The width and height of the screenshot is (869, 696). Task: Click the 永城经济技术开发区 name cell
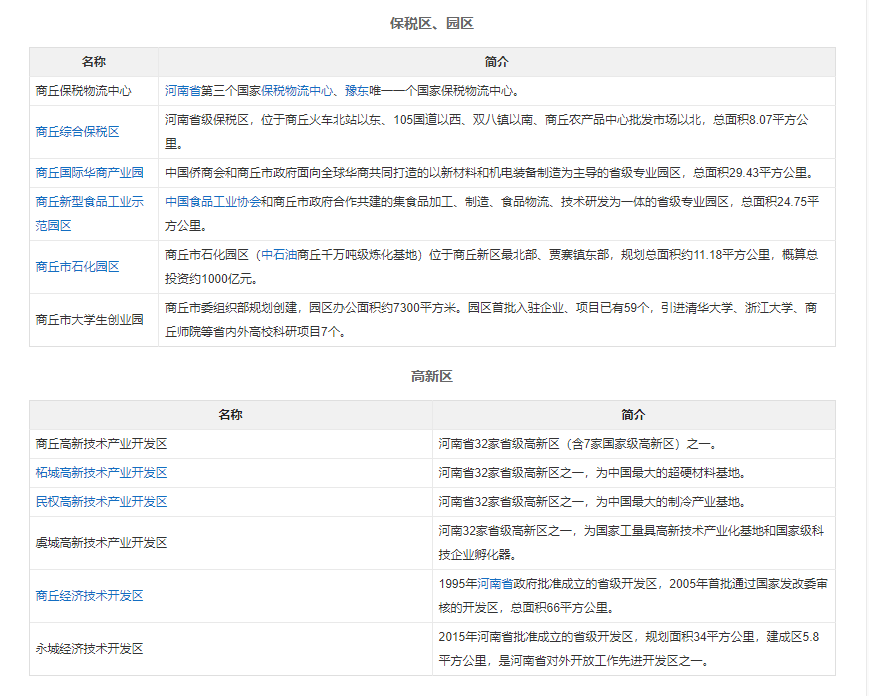(89, 649)
